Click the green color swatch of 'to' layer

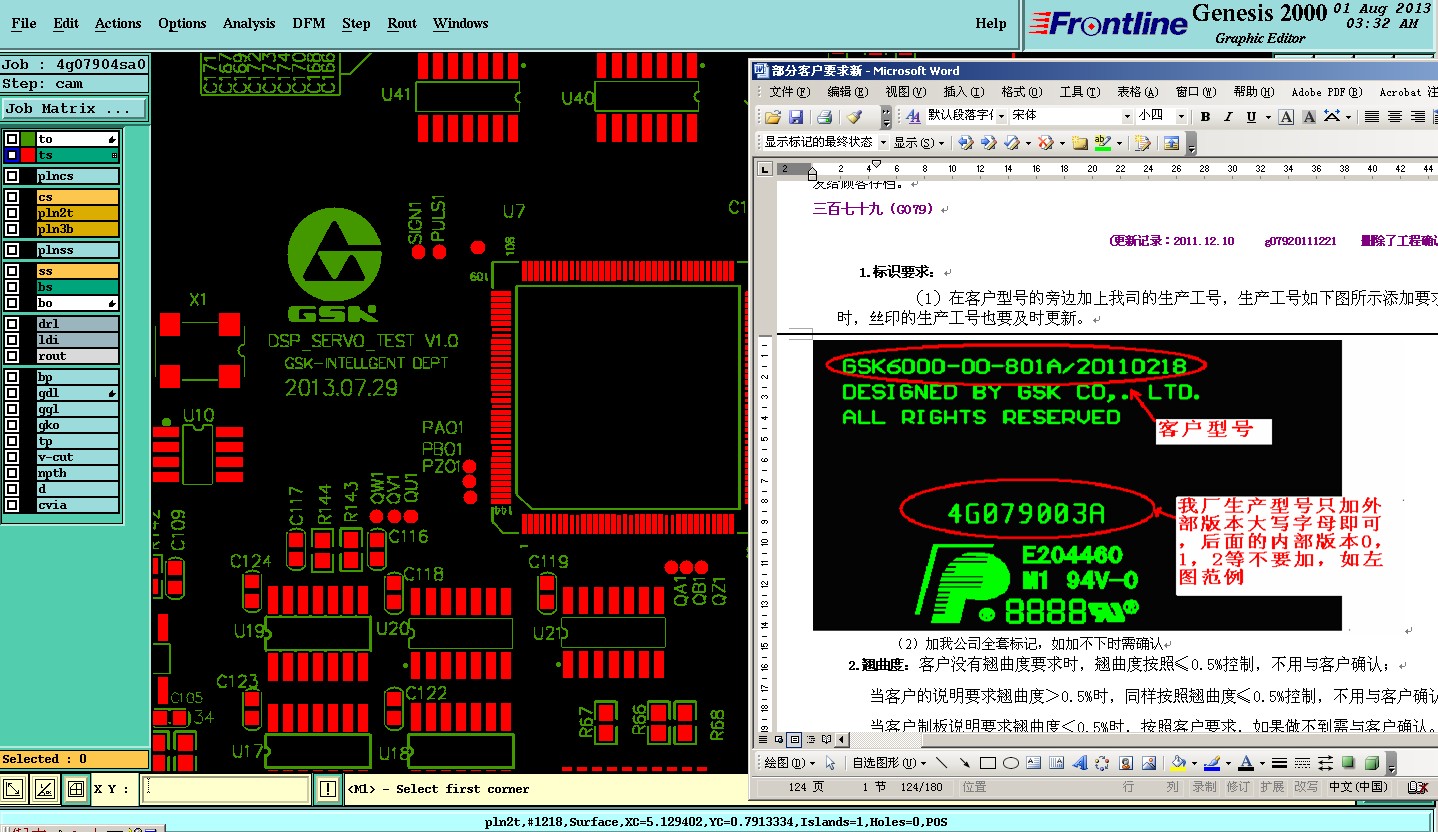pyautogui.click(x=28, y=139)
